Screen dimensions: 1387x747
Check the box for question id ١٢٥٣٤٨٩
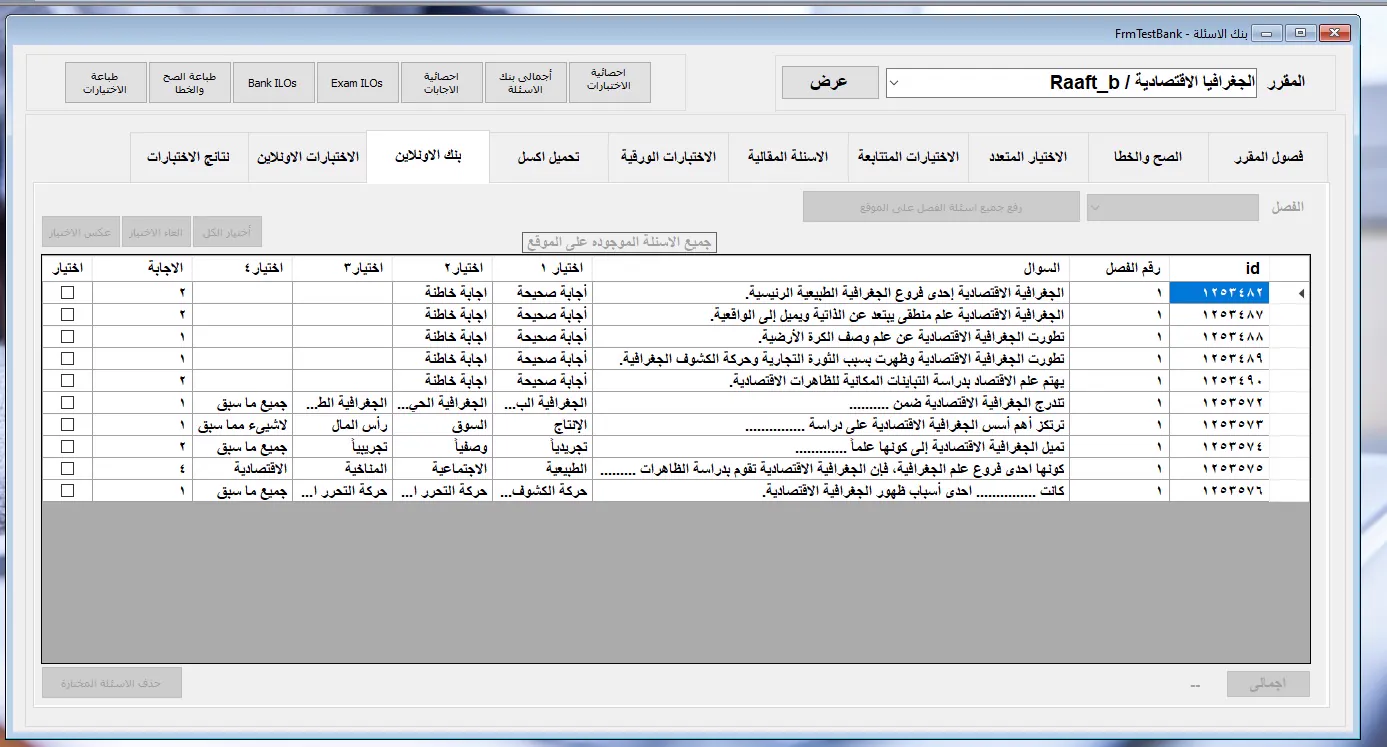[x=67, y=359]
